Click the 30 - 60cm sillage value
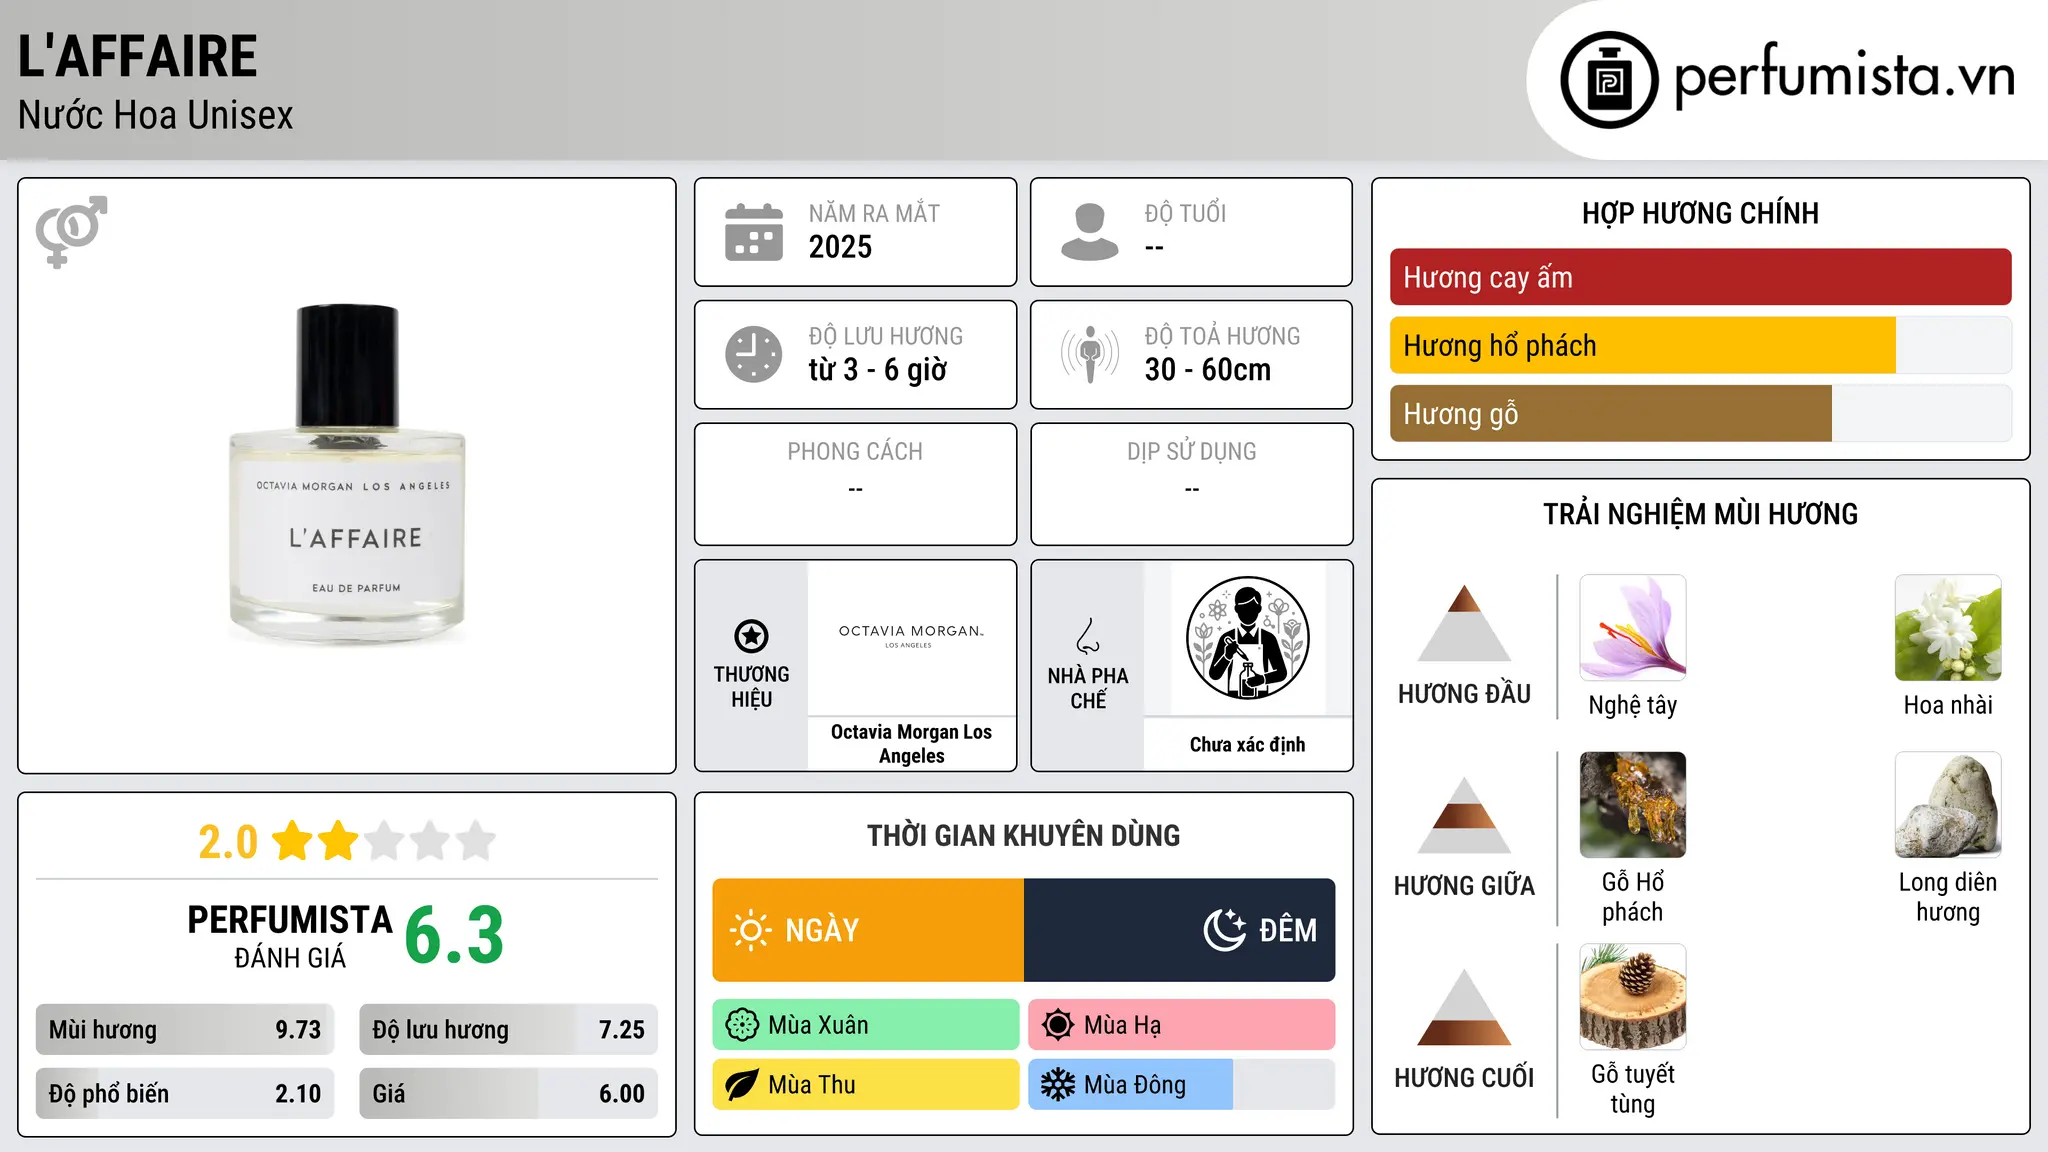Image resolution: width=2048 pixels, height=1152 pixels. coord(1208,370)
